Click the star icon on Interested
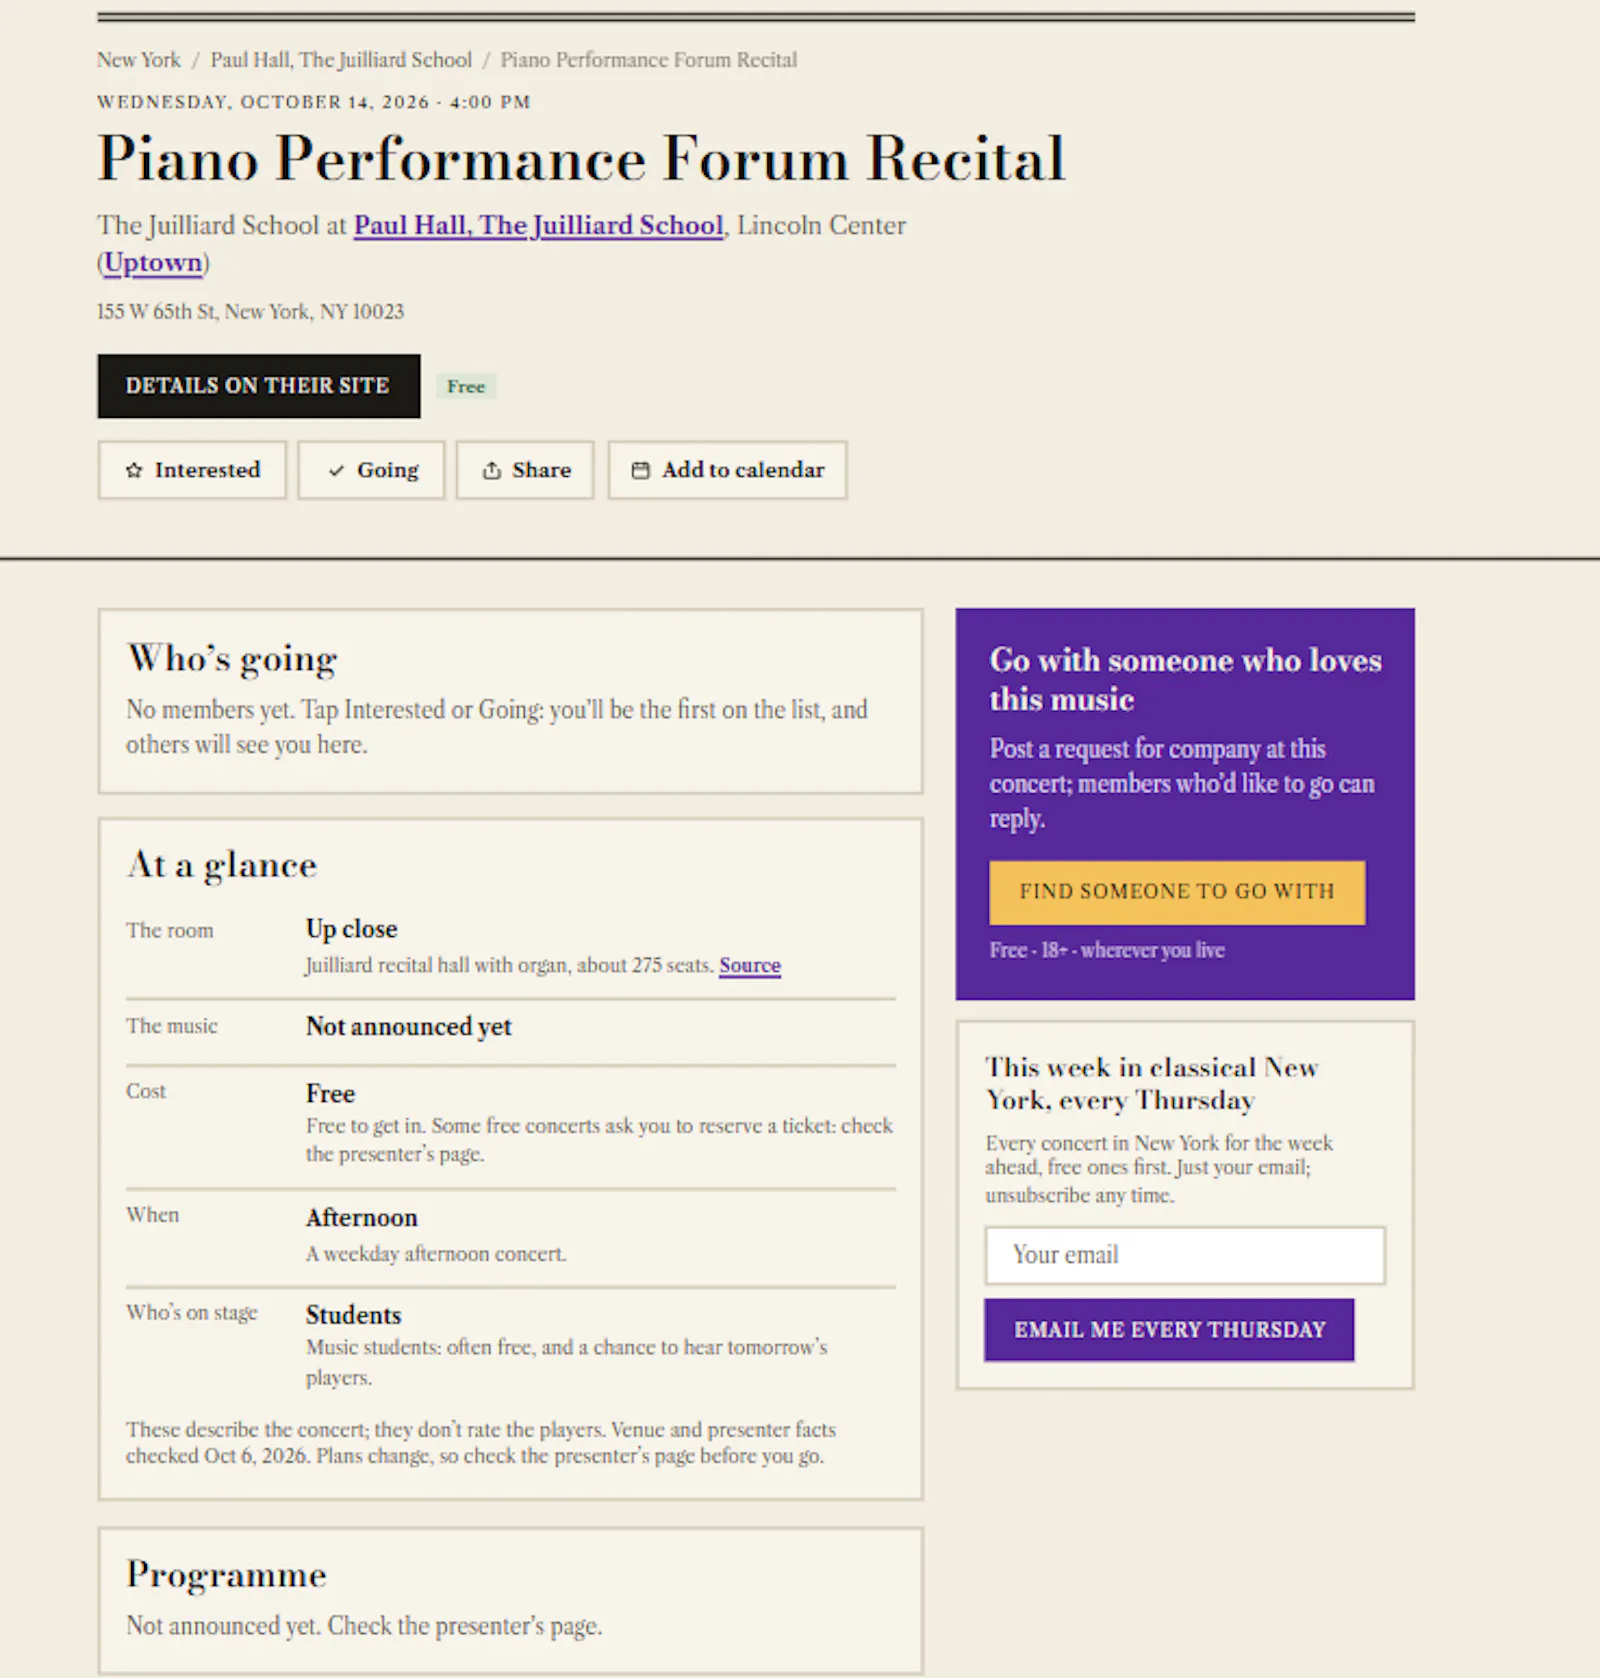 (134, 470)
